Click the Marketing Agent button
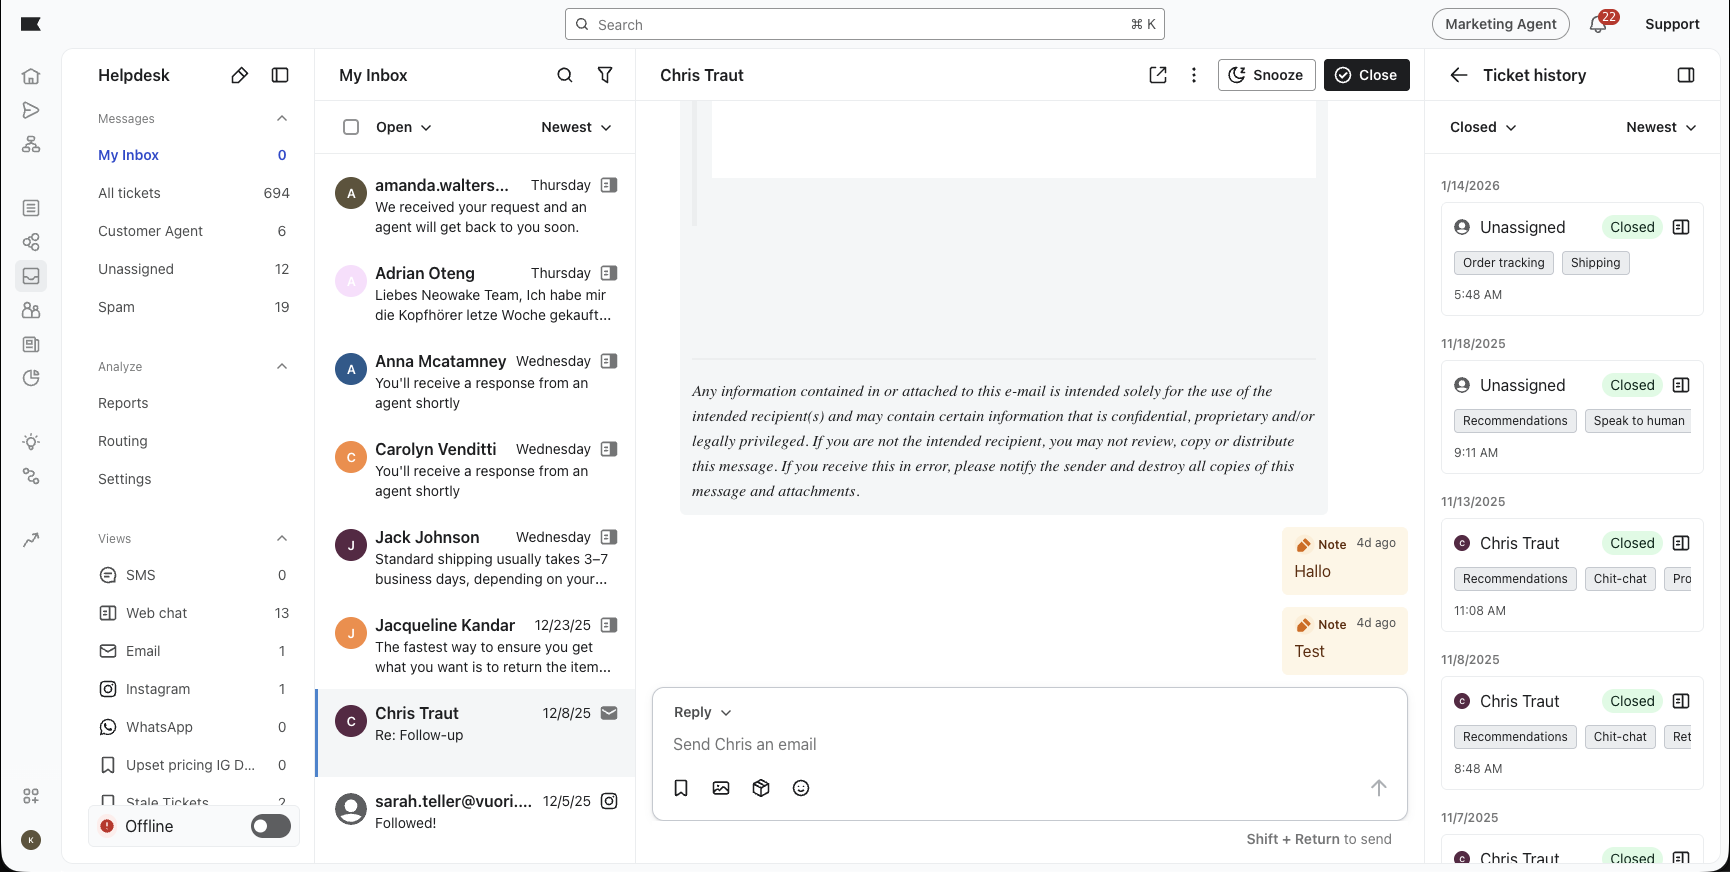Screen dimensions: 1730x872 [1500, 24]
